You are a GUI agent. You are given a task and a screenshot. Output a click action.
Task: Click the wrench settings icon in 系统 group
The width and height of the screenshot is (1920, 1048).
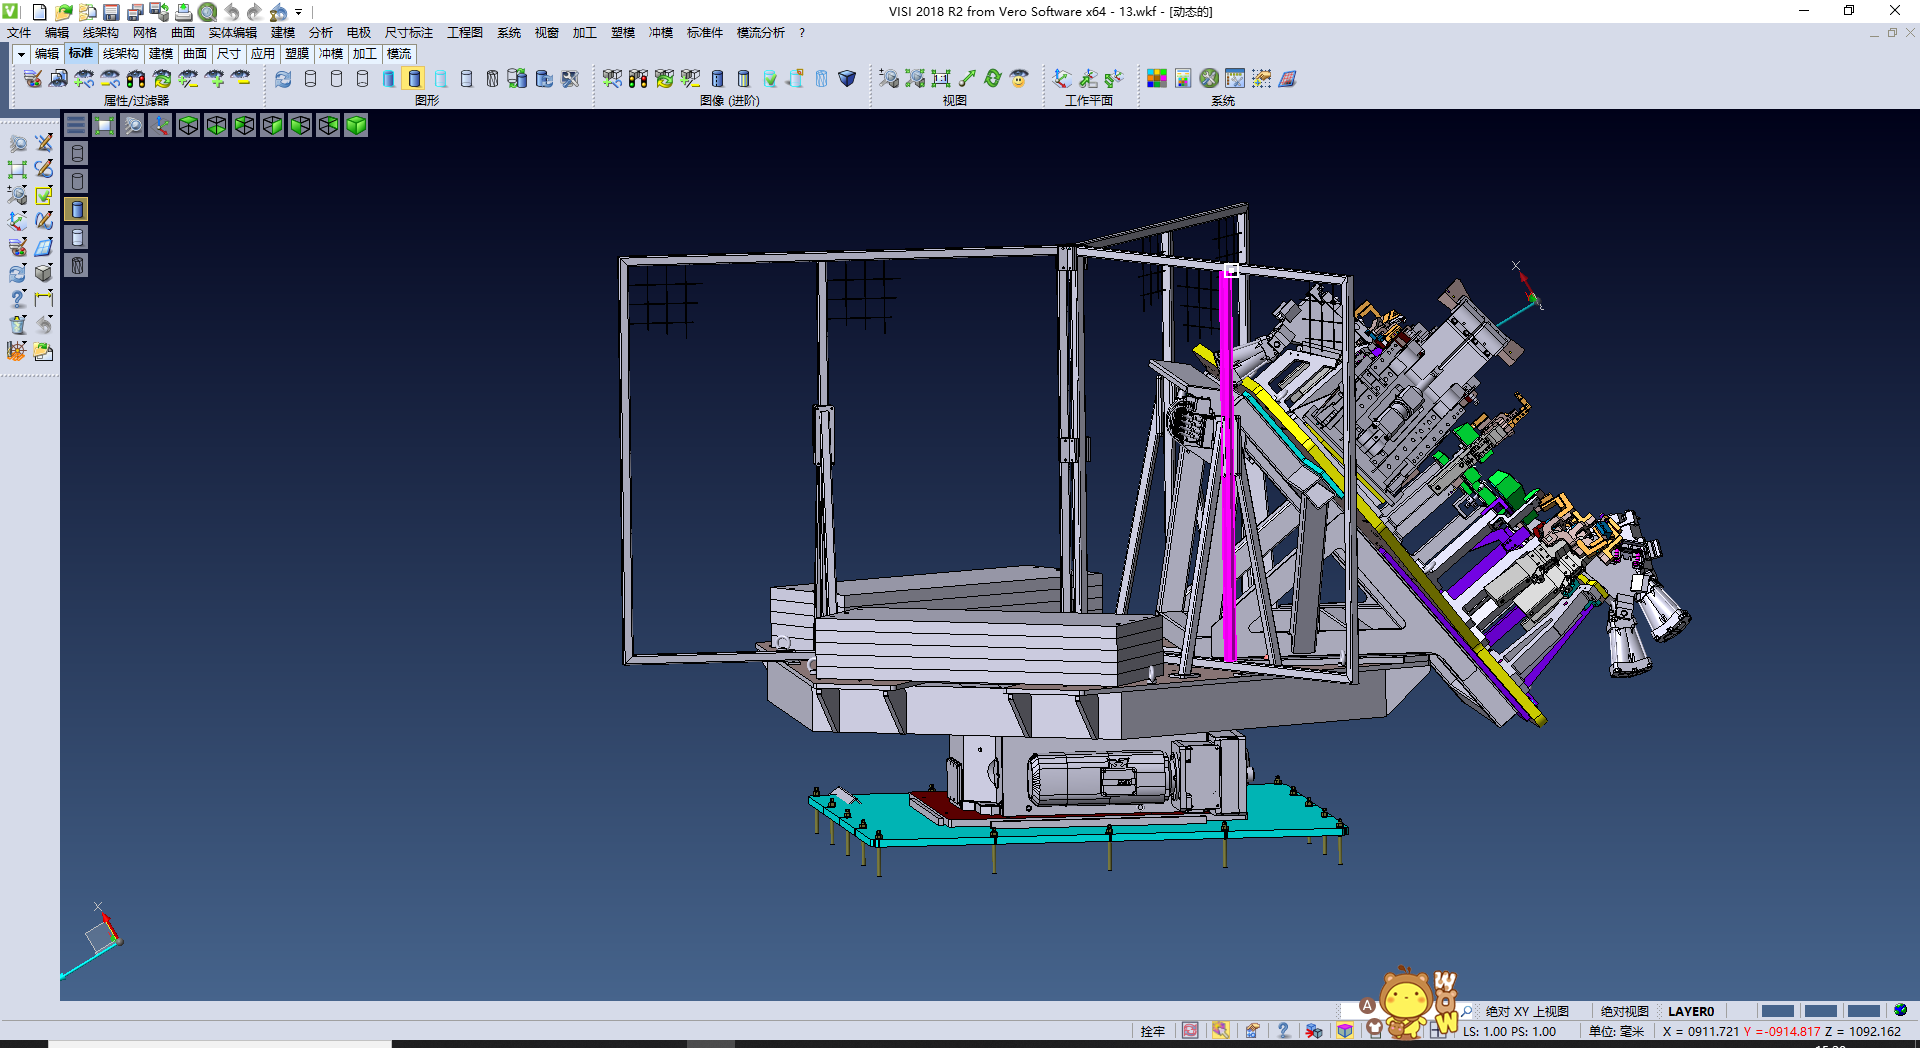[1209, 79]
